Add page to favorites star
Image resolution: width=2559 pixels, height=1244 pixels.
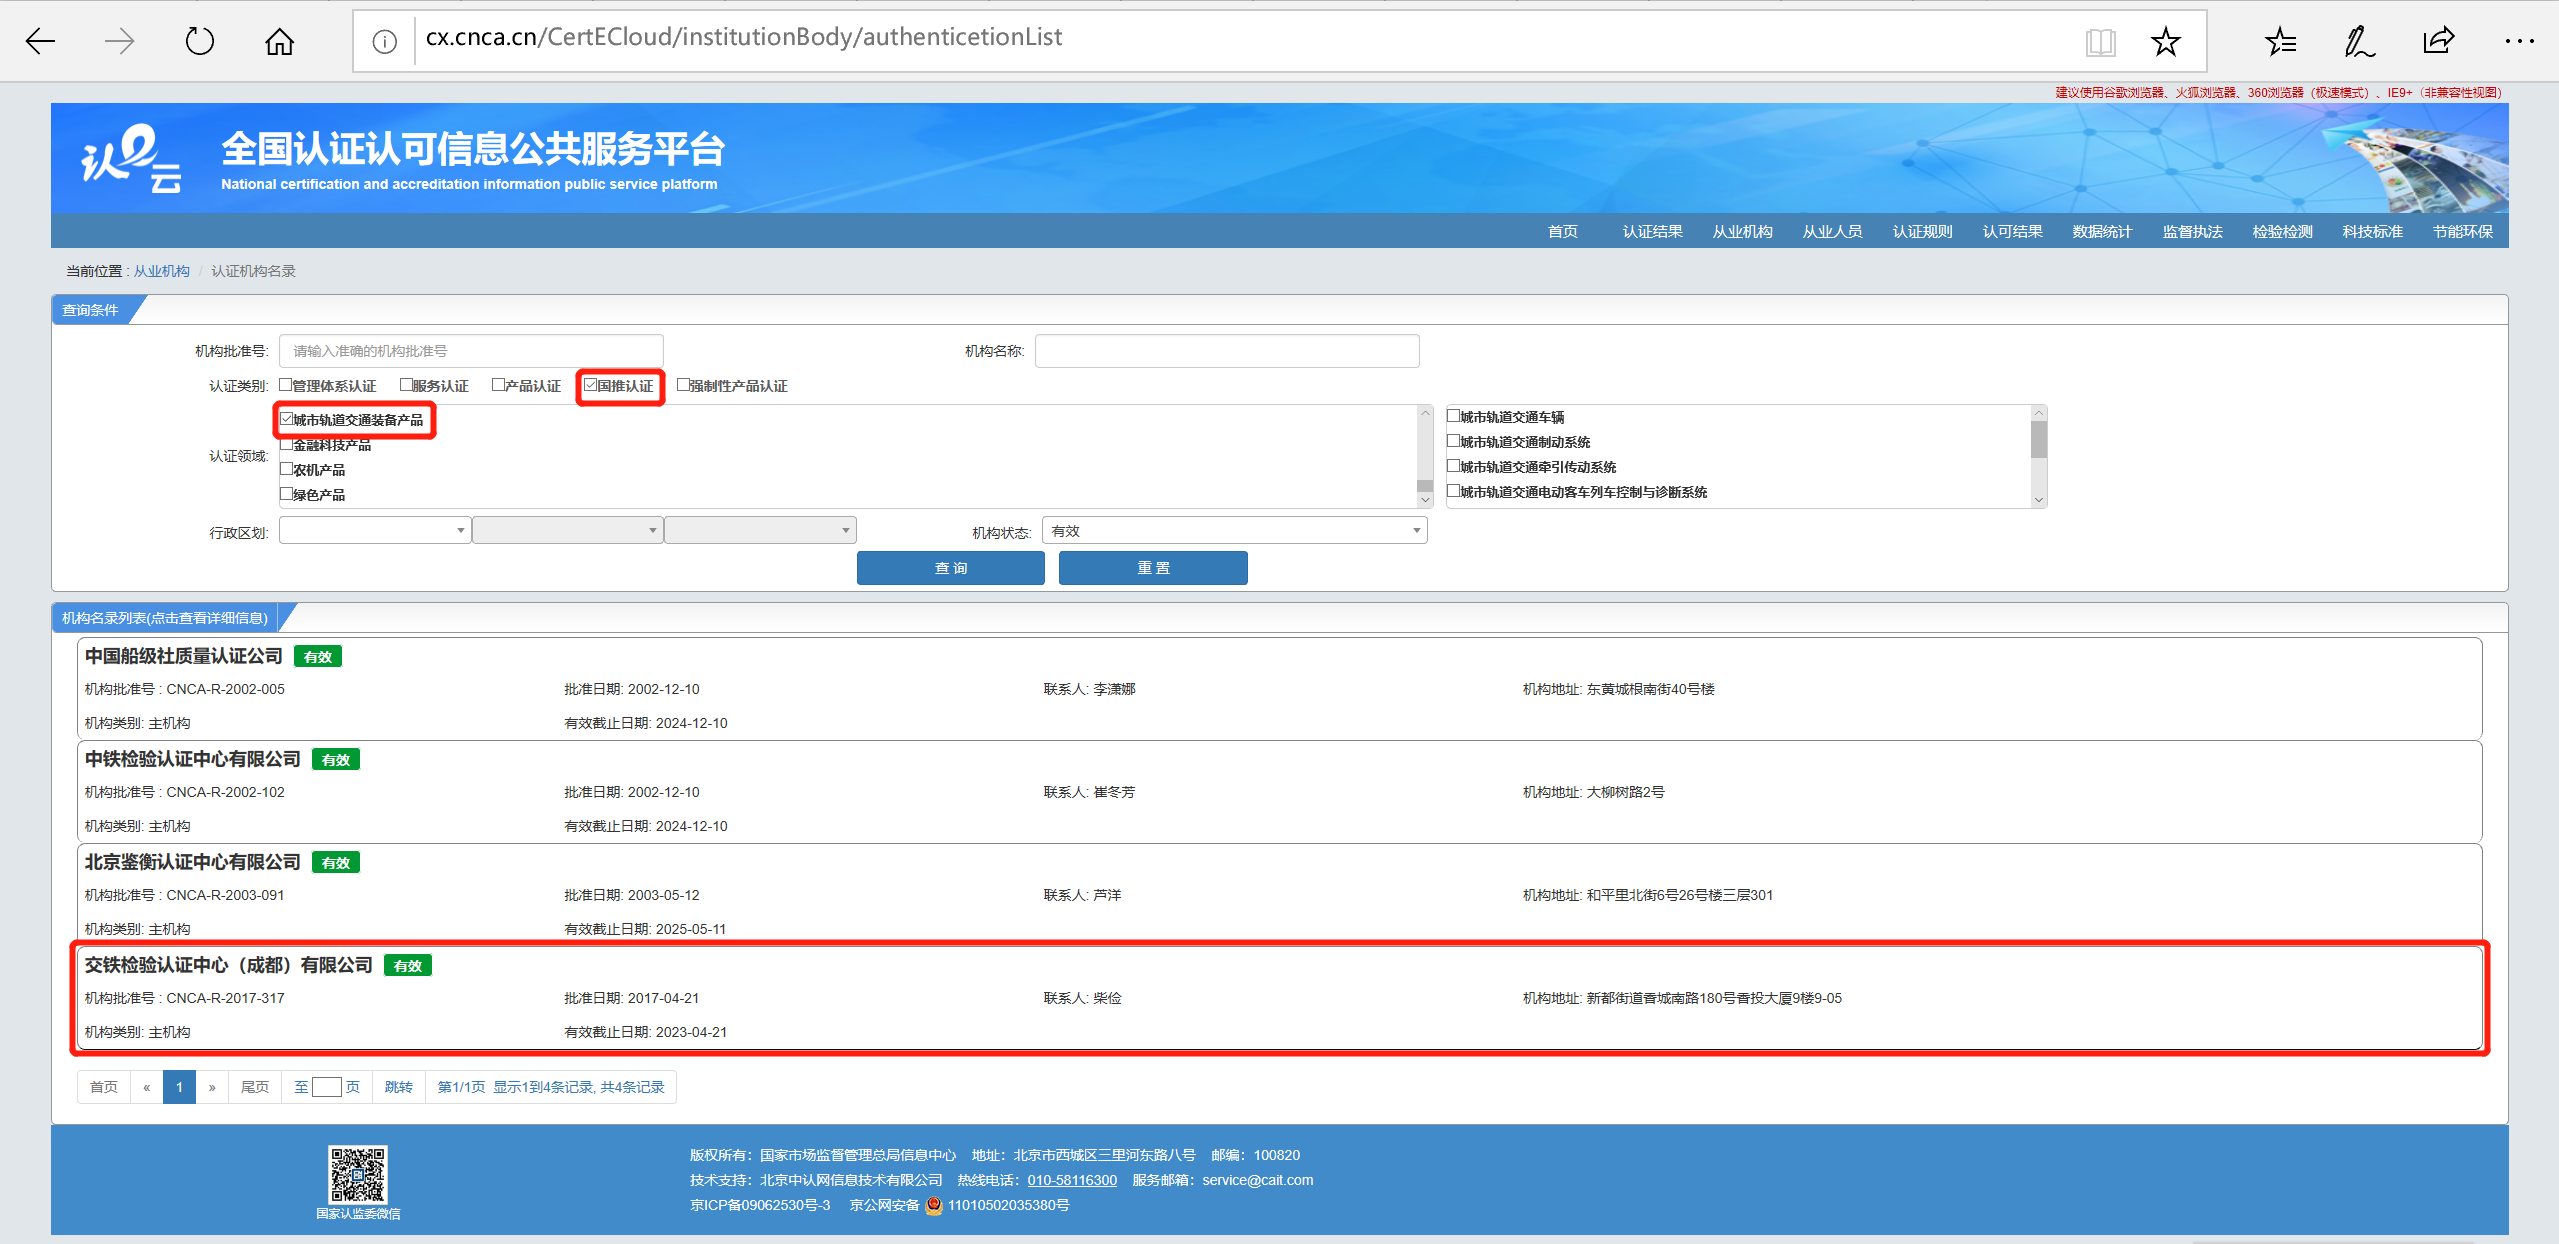pos(2166,41)
